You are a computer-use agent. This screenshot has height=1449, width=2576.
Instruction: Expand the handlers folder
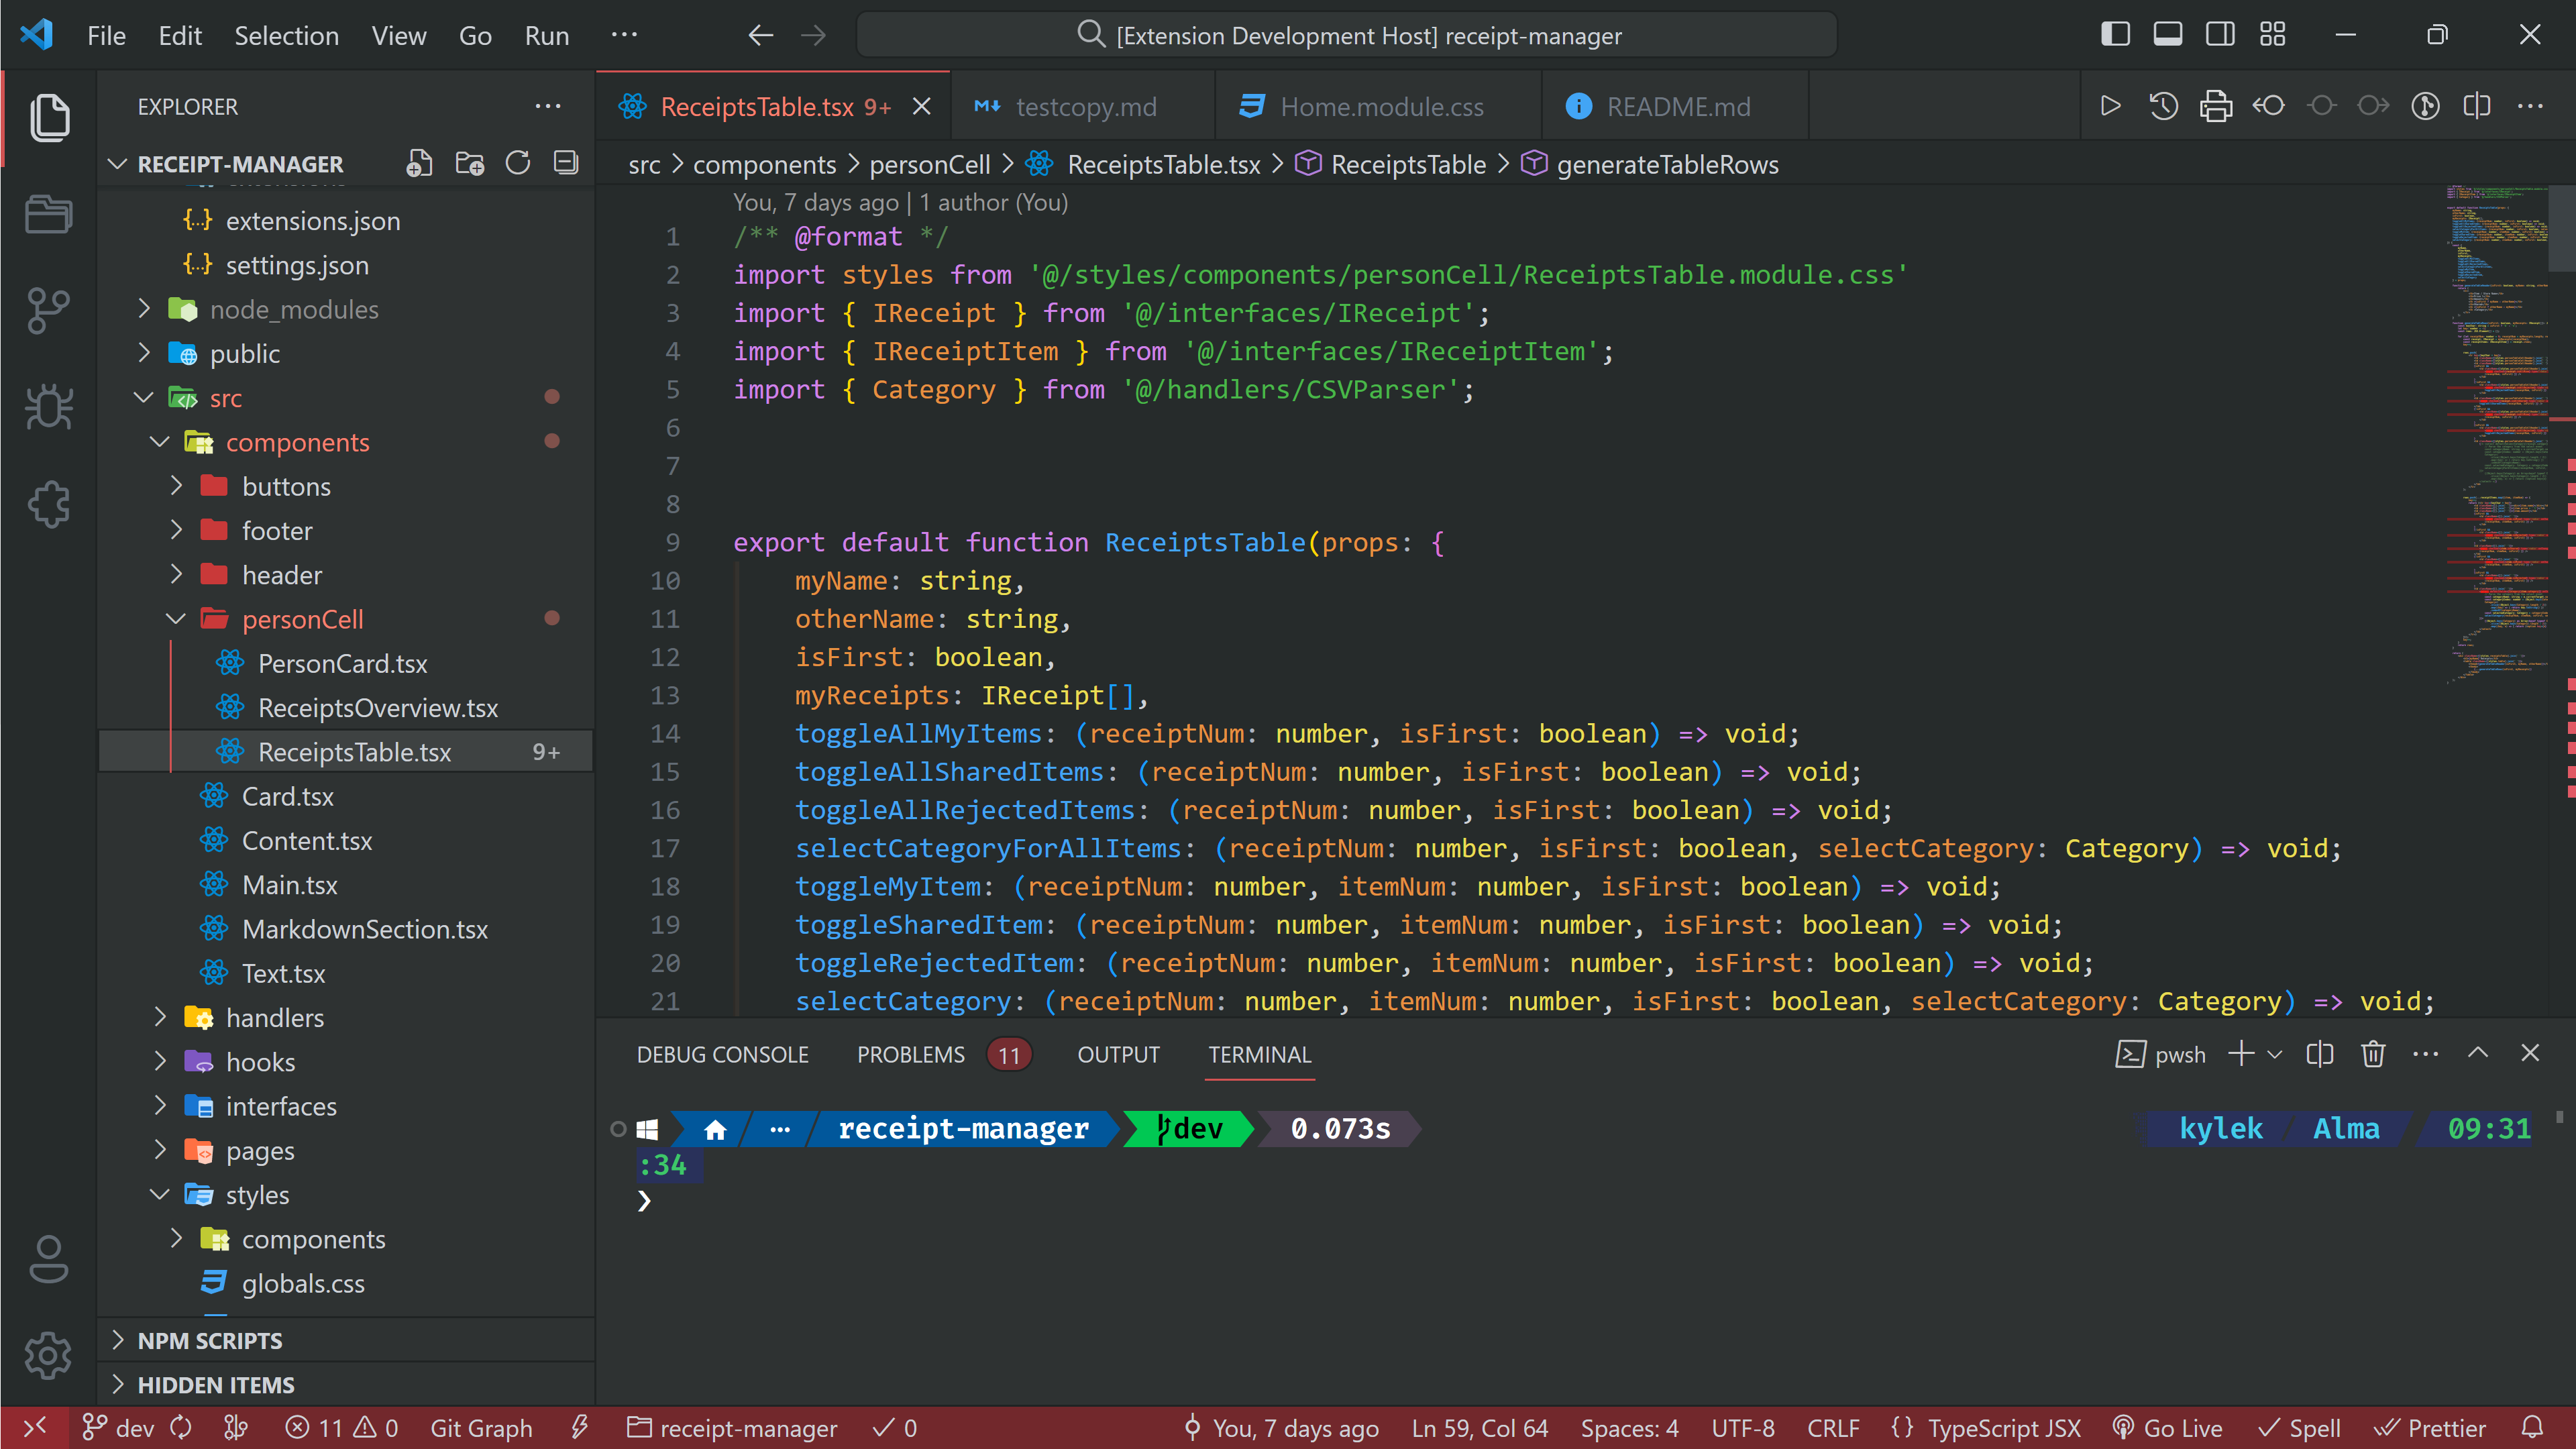pyautogui.click(x=160, y=1017)
